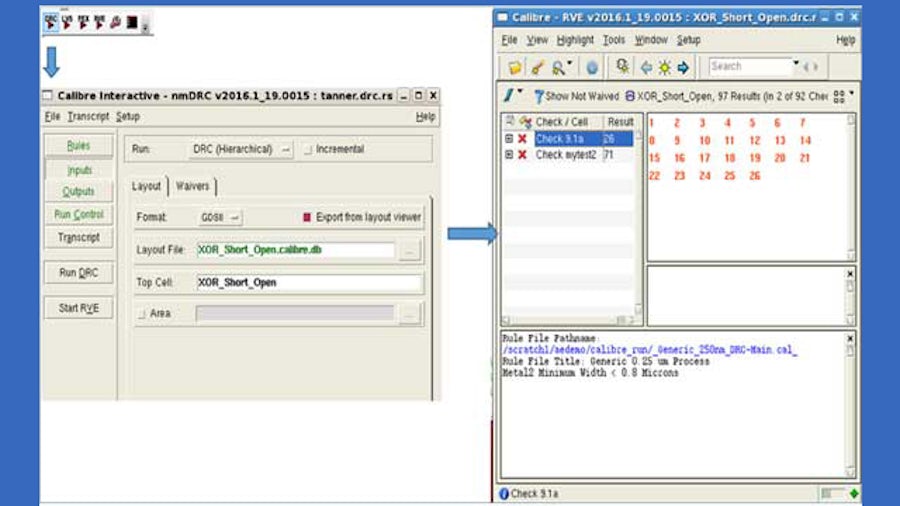Screen dimensions: 900x506
Task: Open the GDSII format dropdown
Action: coord(220,217)
